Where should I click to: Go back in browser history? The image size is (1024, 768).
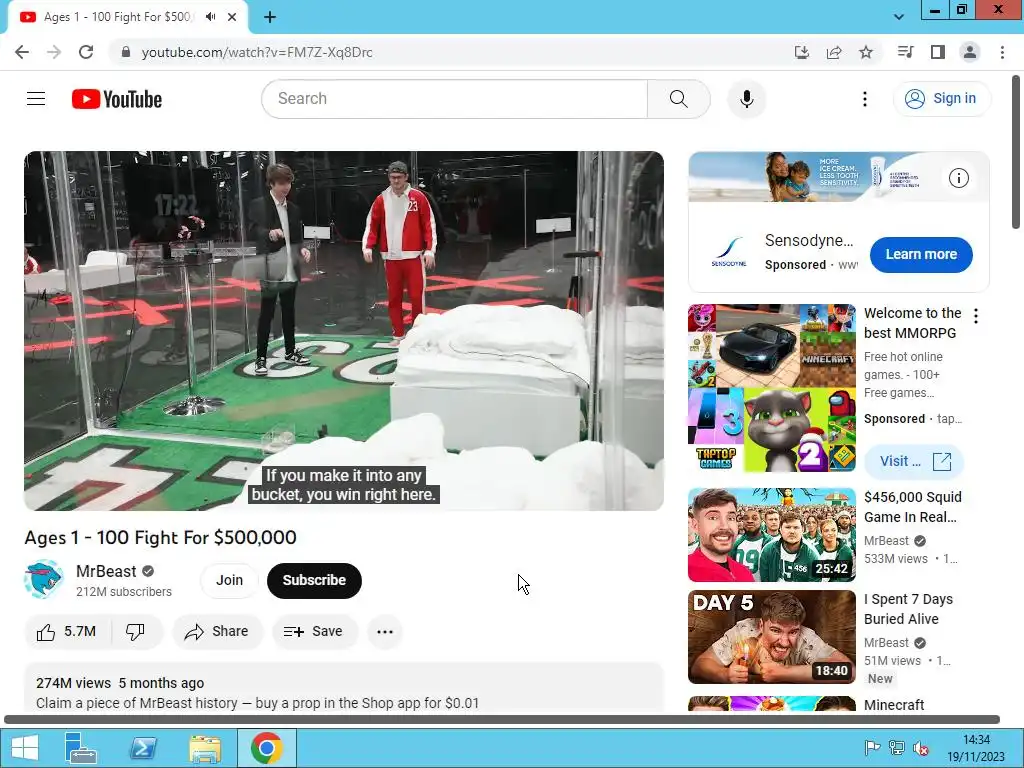(x=22, y=52)
